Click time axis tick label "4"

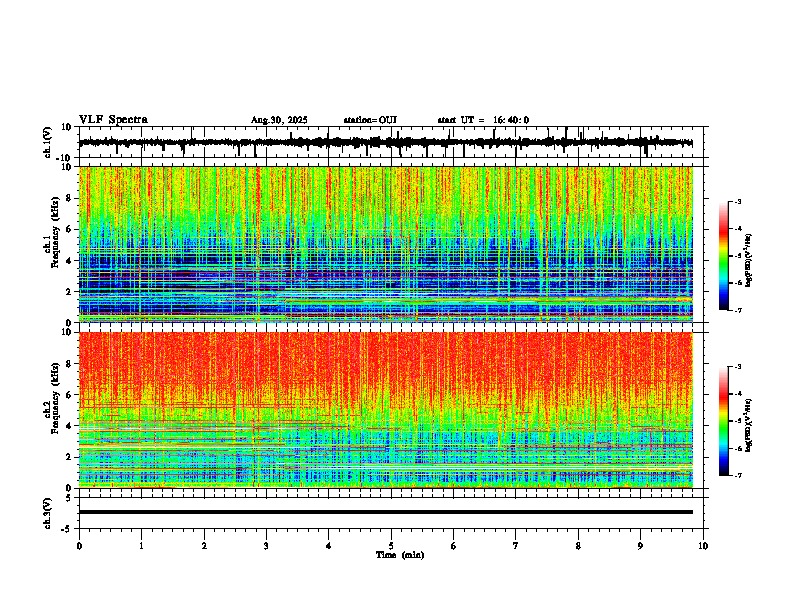coord(329,546)
